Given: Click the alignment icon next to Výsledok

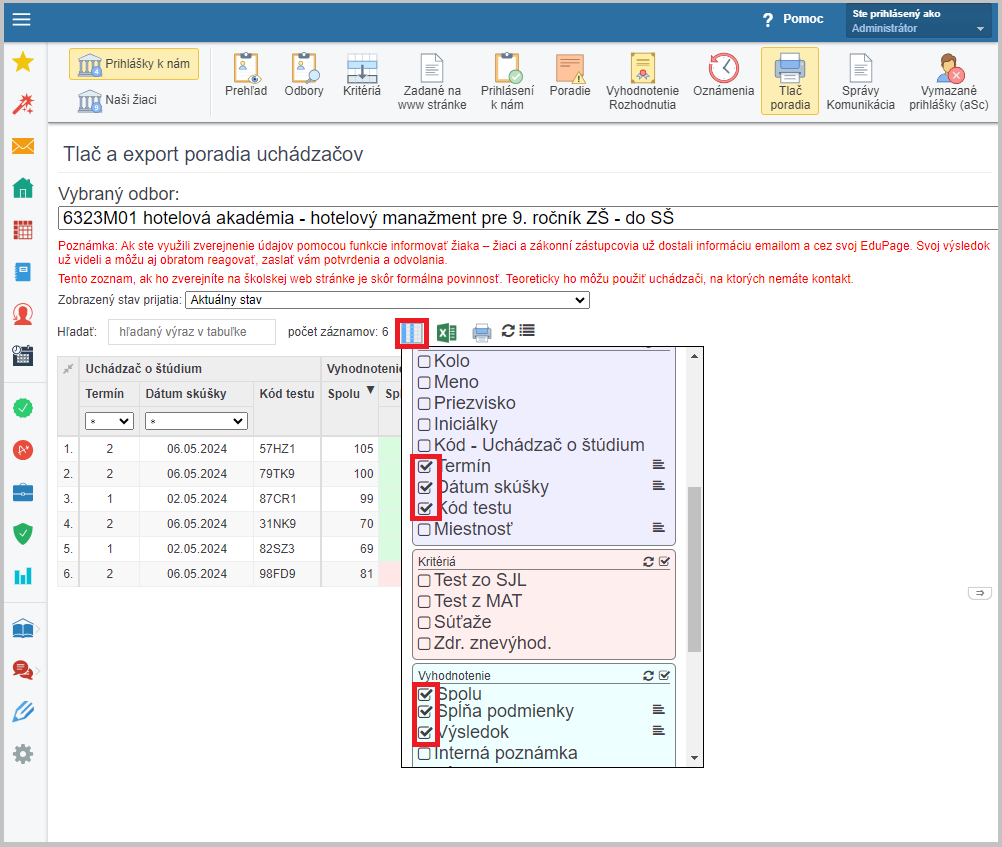Looking at the screenshot, I should 659,730.
